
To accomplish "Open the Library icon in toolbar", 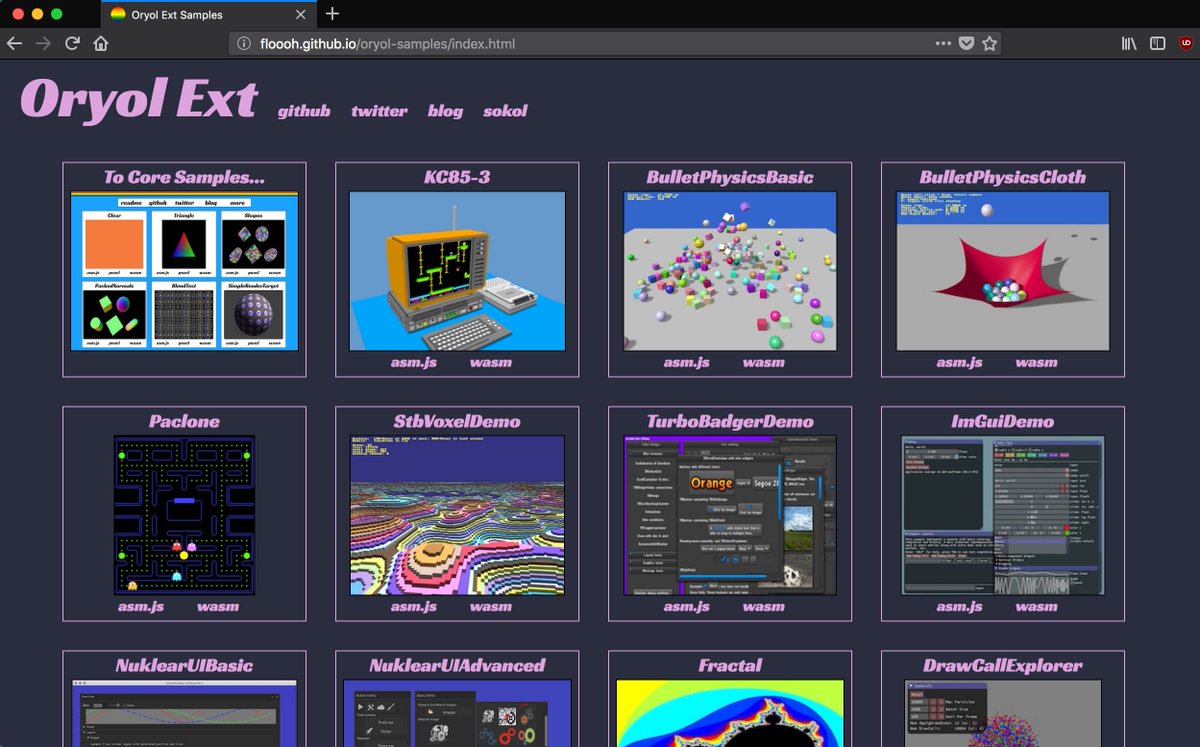I will 1129,44.
